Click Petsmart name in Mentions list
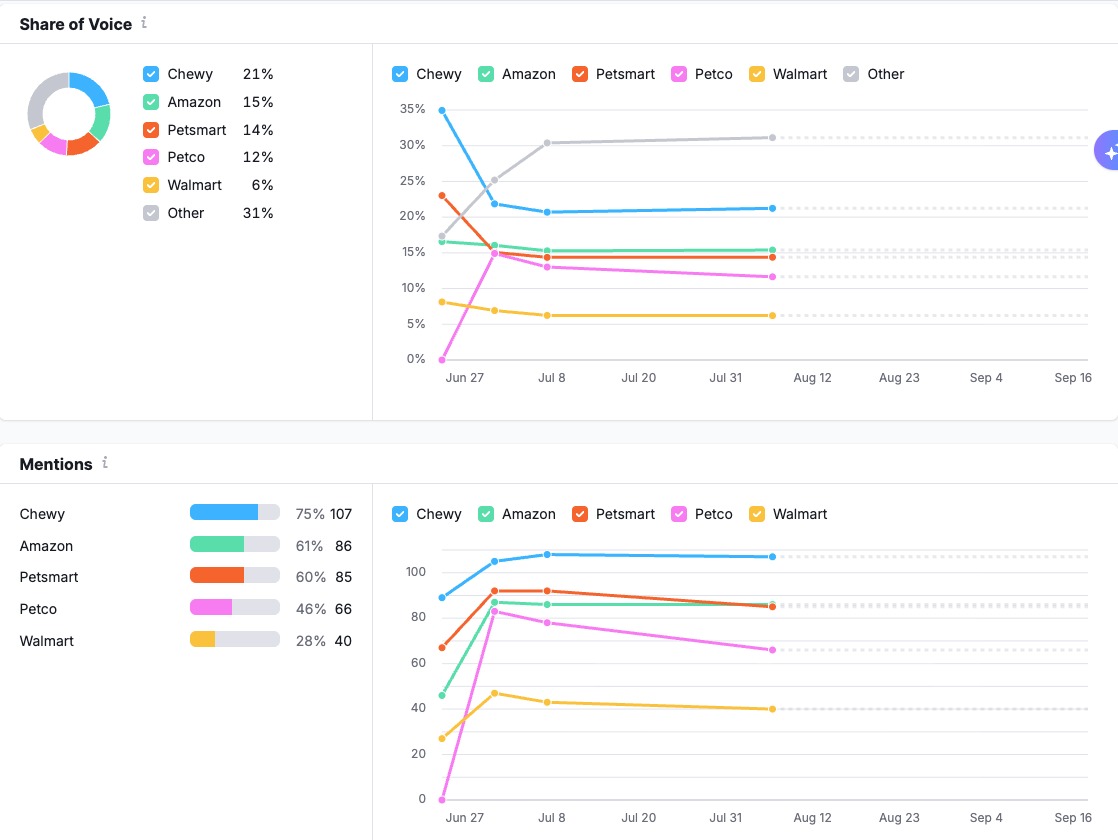Image resolution: width=1118 pixels, height=840 pixels. coord(48,577)
